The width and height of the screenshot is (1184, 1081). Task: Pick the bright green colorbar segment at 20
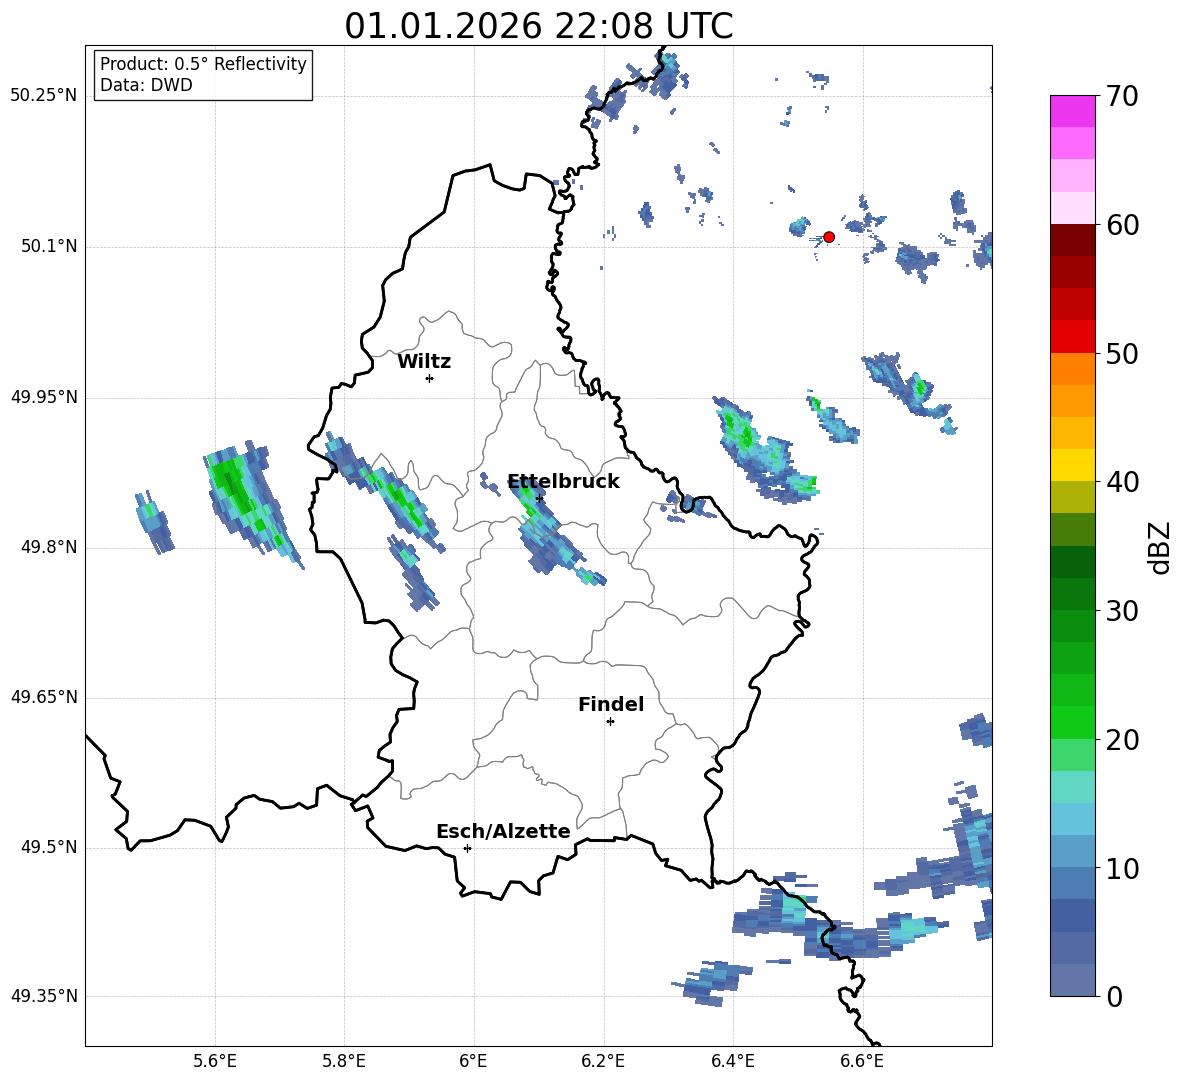click(x=1072, y=722)
